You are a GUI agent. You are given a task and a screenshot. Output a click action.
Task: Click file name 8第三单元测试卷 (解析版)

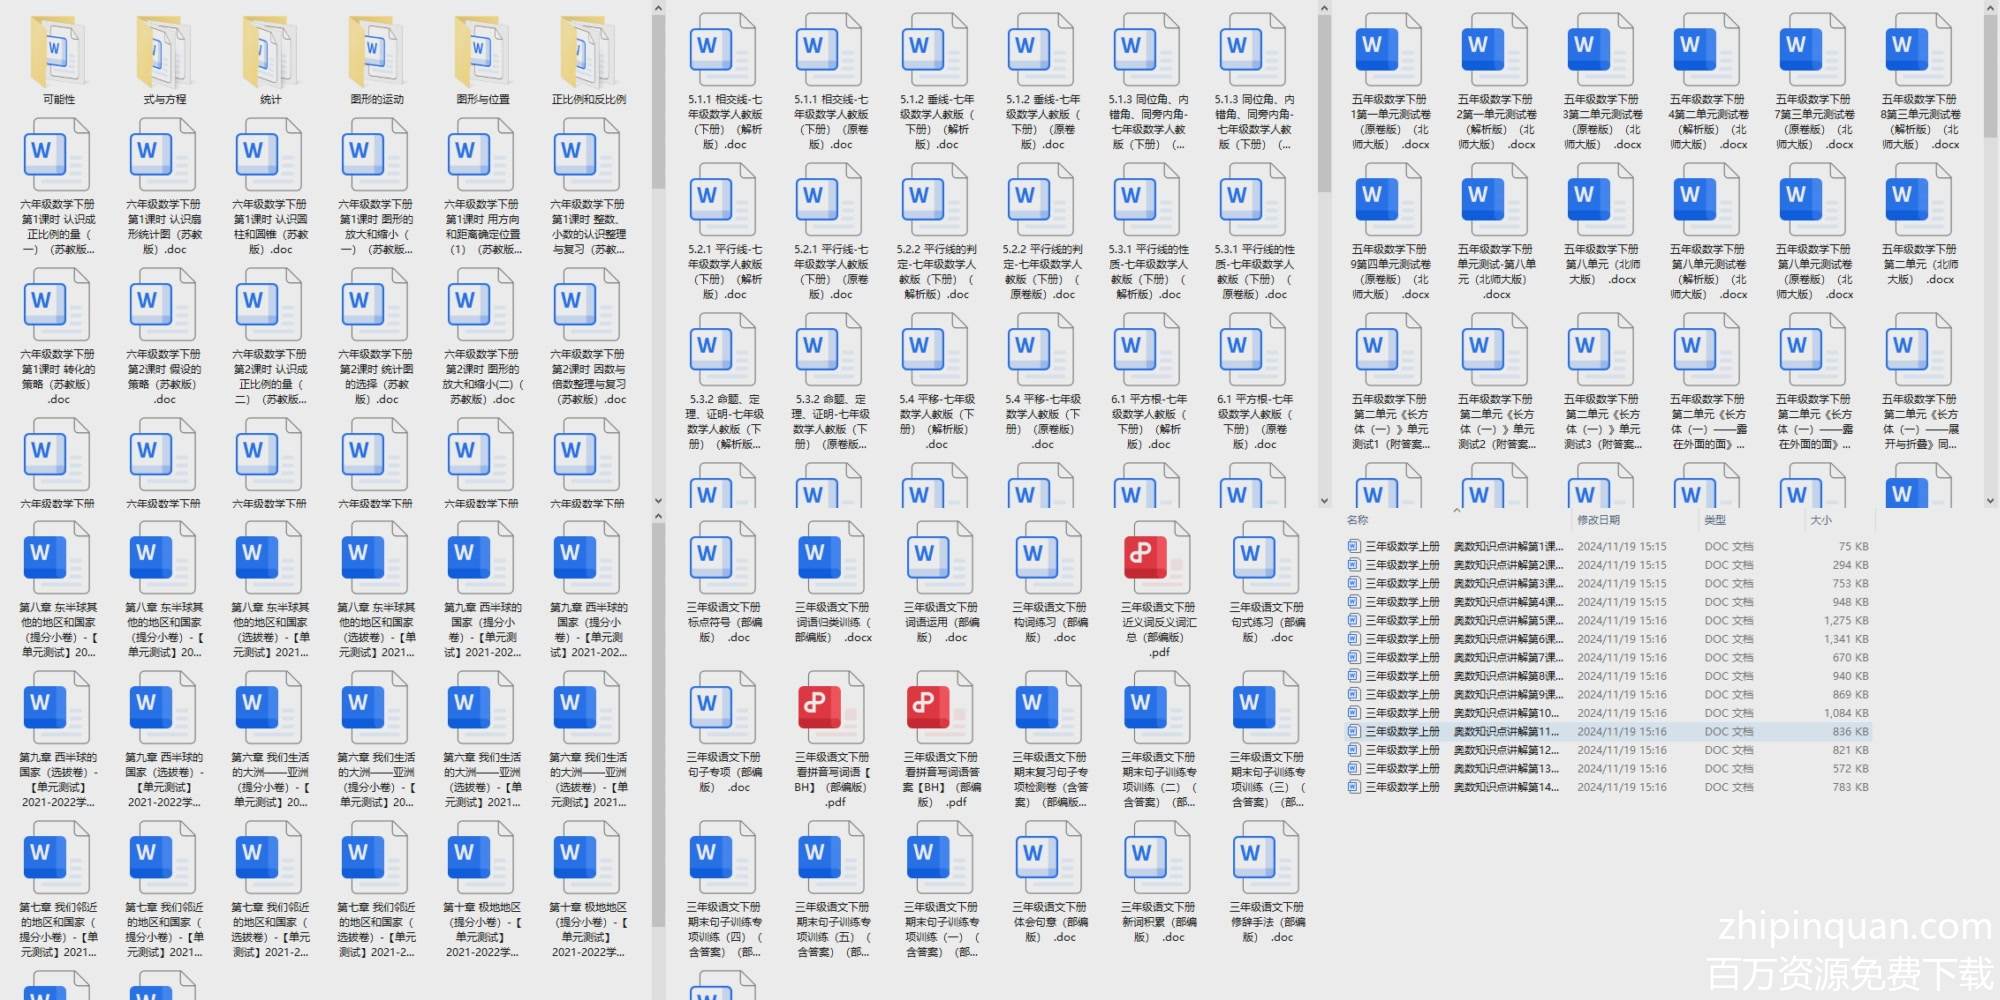(x=1919, y=122)
